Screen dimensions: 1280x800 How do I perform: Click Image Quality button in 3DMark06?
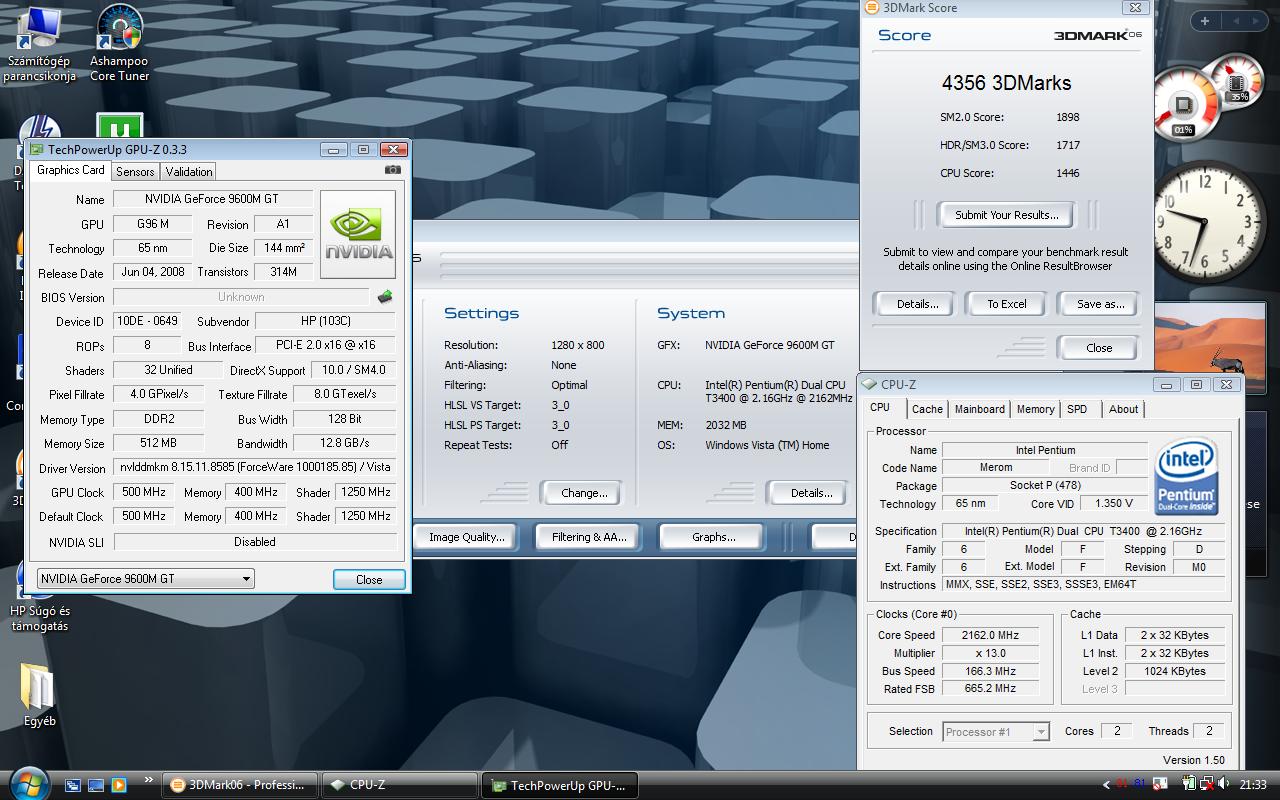pyautogui.click(x=466, y=537)
